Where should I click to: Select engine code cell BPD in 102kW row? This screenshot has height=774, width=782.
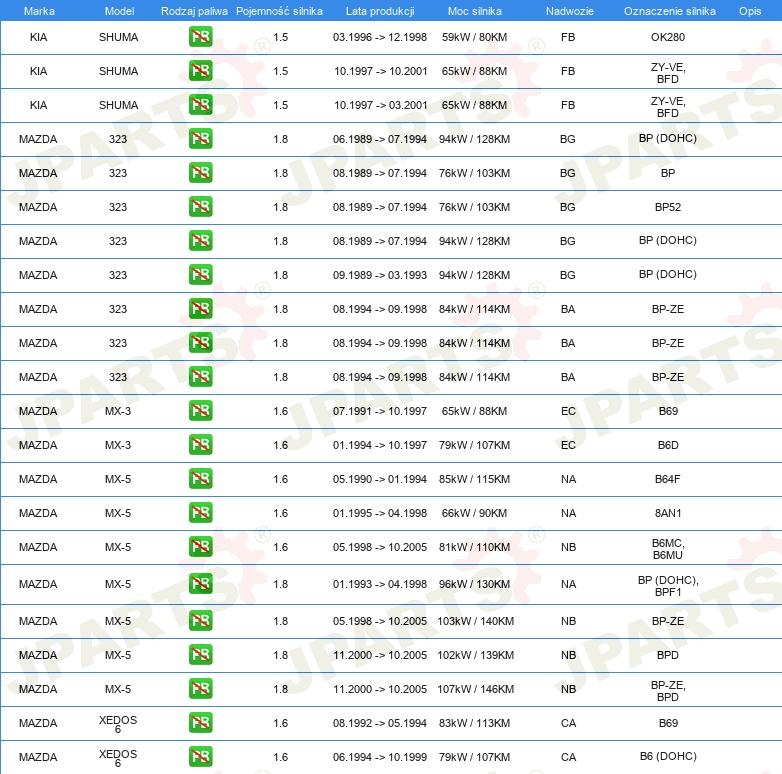(668, 655)
